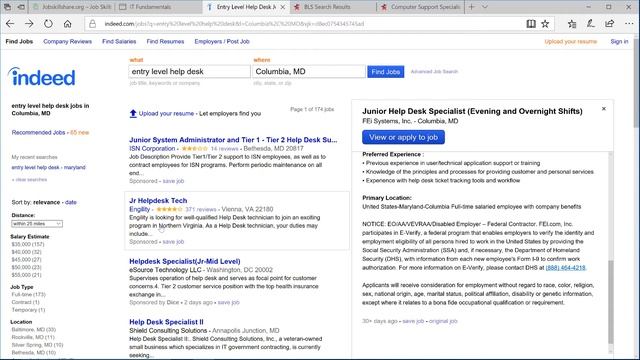Filter job type by Full-time
The width and height of the screenshot is (640, 360).
(x=29, y=294)
